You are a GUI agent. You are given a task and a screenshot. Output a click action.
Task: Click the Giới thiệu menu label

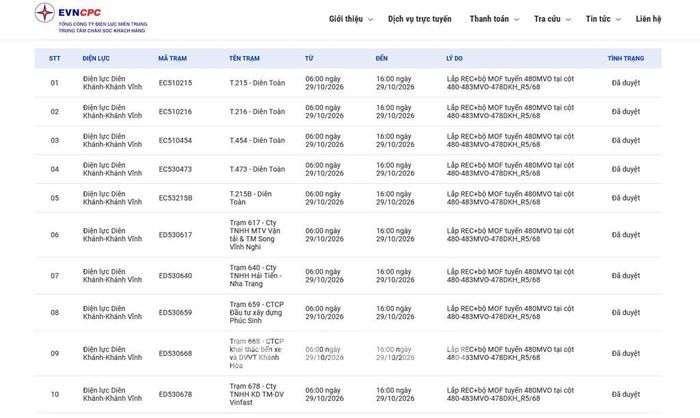click(346, 19)
